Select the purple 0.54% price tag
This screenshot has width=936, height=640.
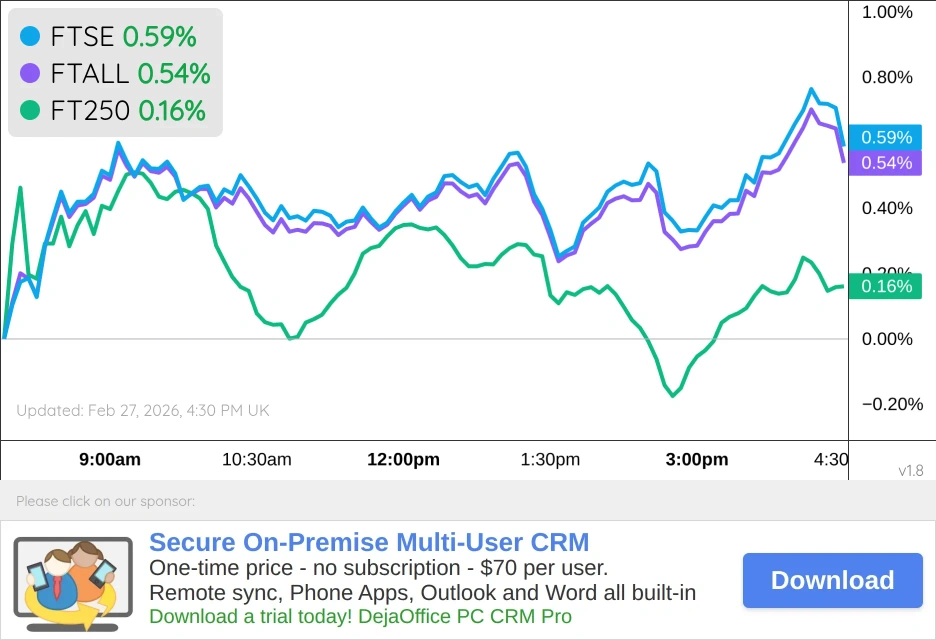(884, 161)
